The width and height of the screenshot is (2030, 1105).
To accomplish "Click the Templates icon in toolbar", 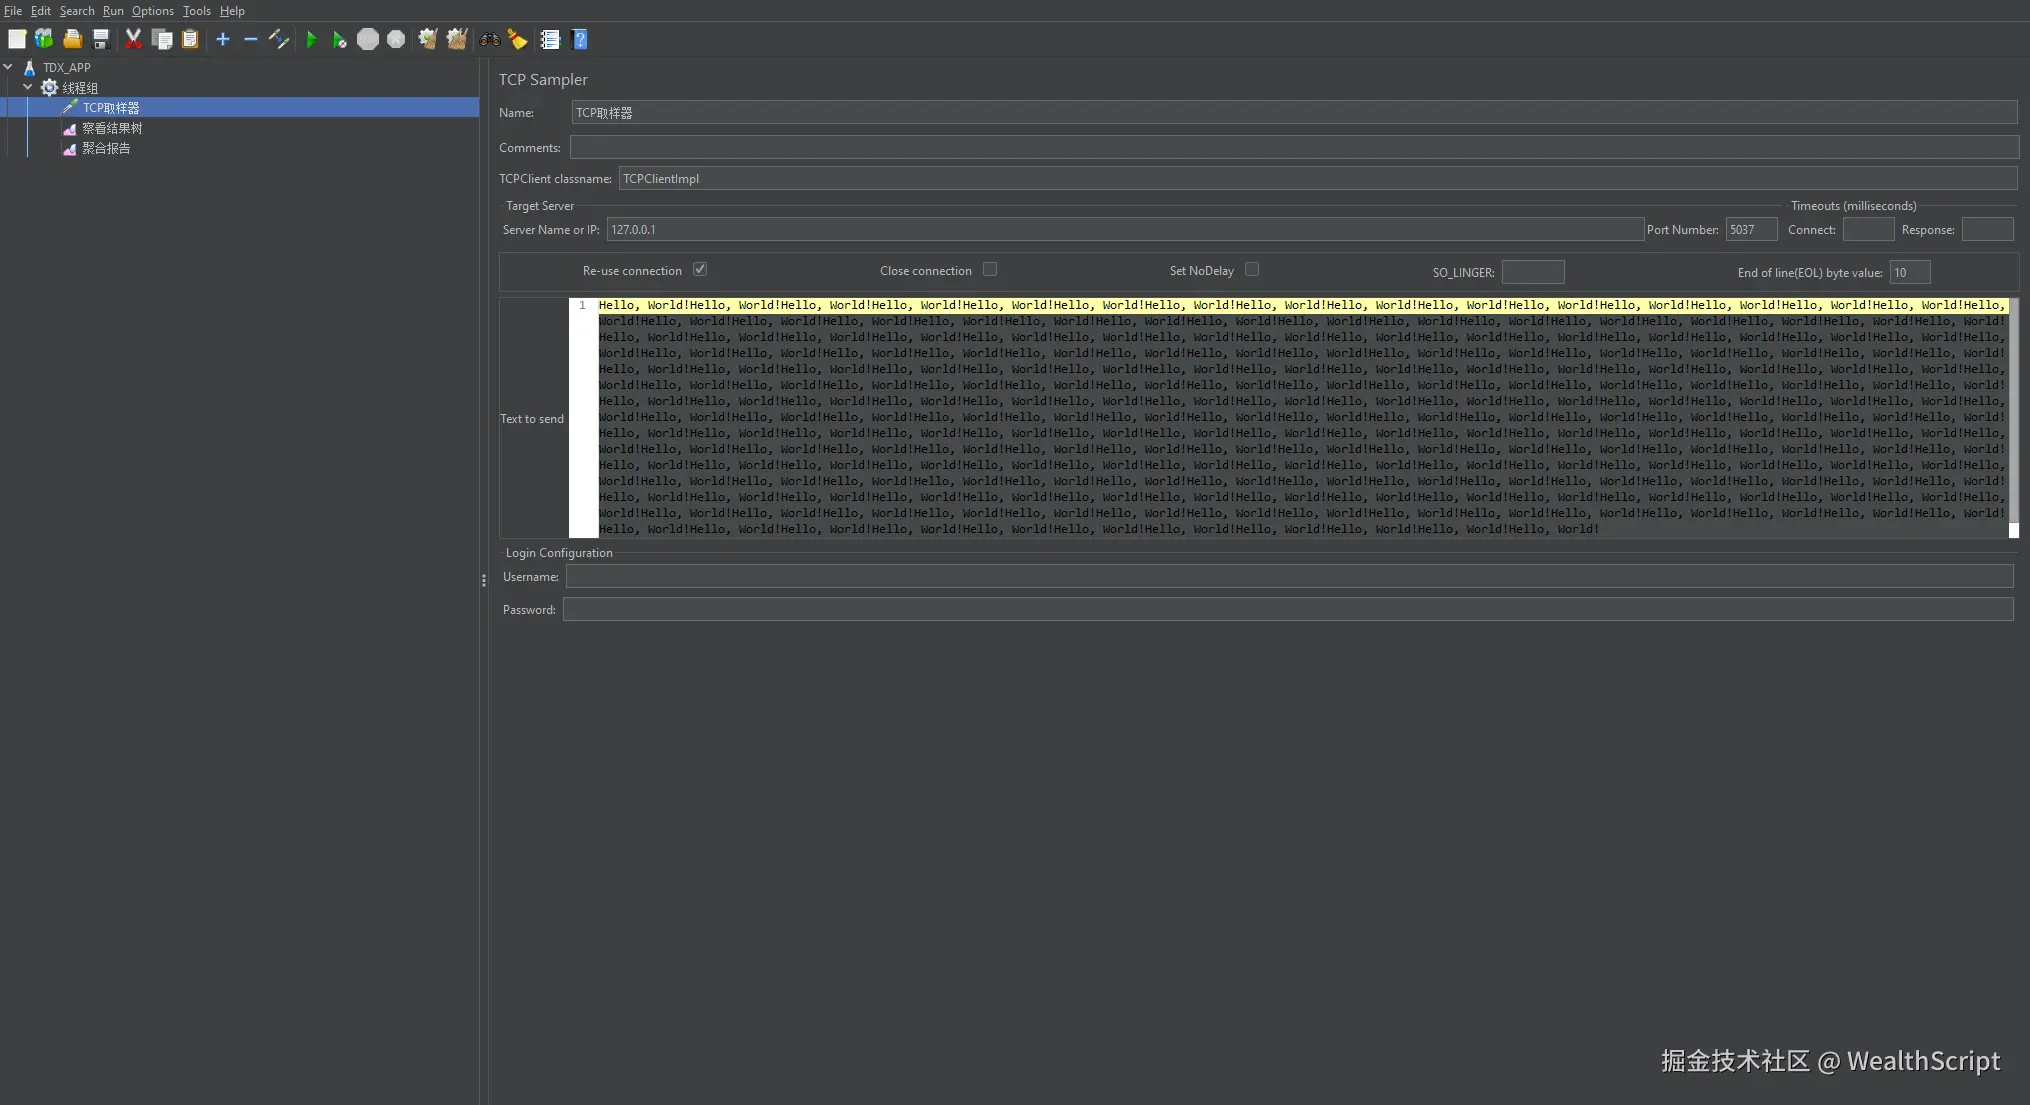I will [44, 40].
